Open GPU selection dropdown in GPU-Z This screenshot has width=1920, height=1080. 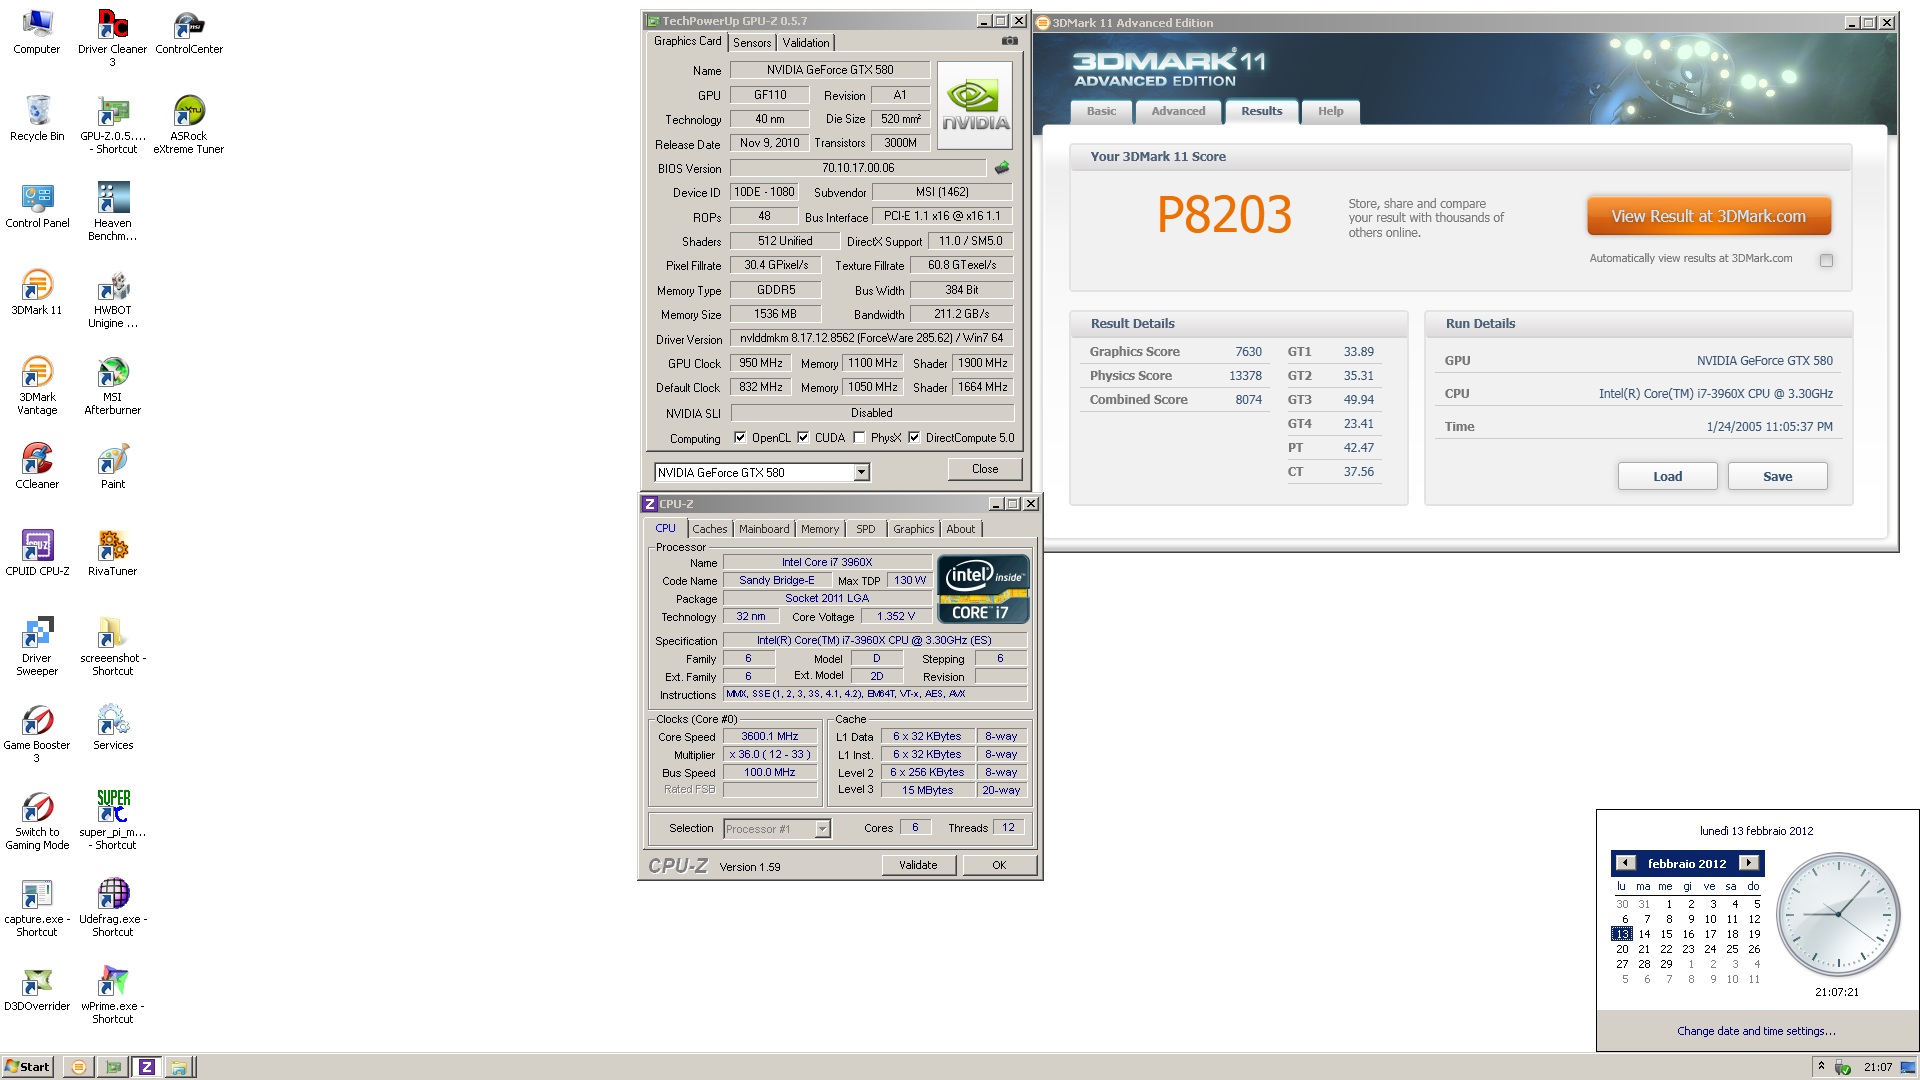[861, 472]
